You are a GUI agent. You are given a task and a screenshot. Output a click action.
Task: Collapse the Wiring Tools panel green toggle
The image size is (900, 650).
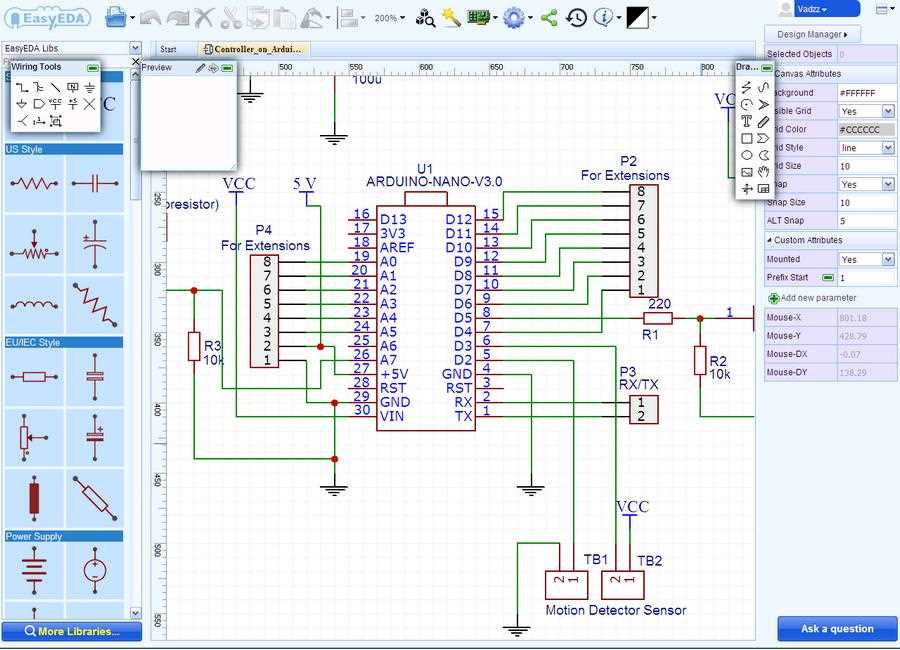tap(92, 68)
